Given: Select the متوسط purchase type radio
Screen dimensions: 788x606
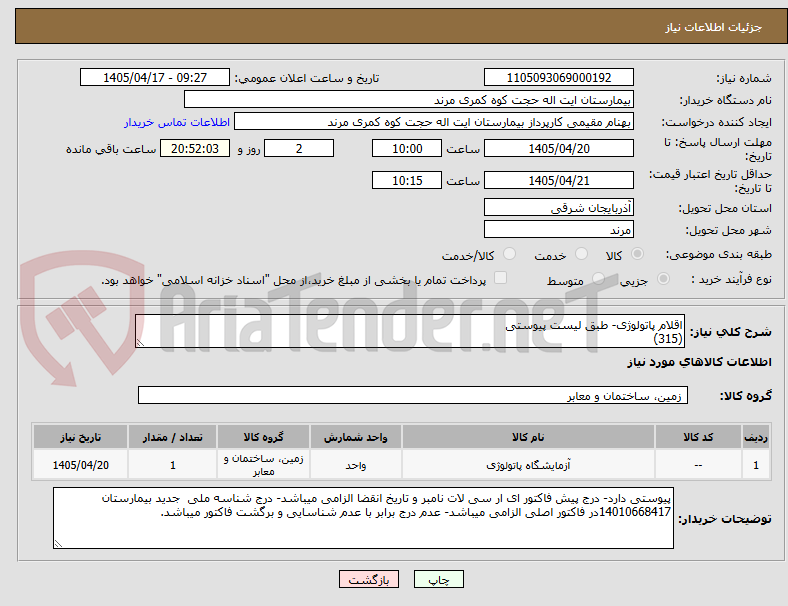Looking at the screenshot, I should (598, 278).
